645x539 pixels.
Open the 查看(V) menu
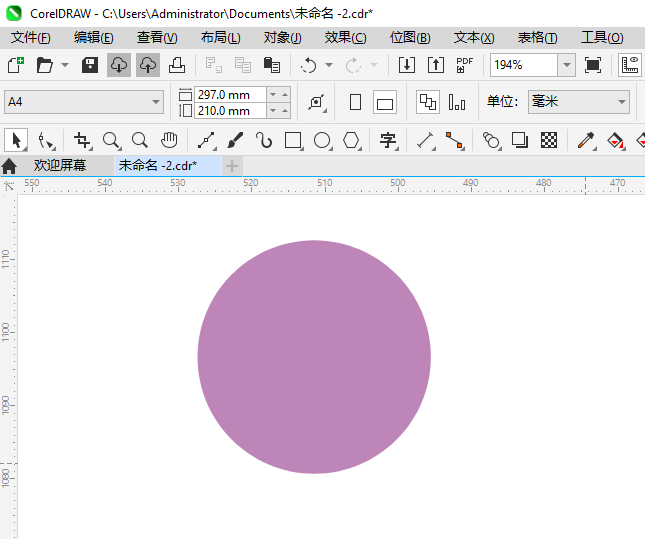pos(157,38)
